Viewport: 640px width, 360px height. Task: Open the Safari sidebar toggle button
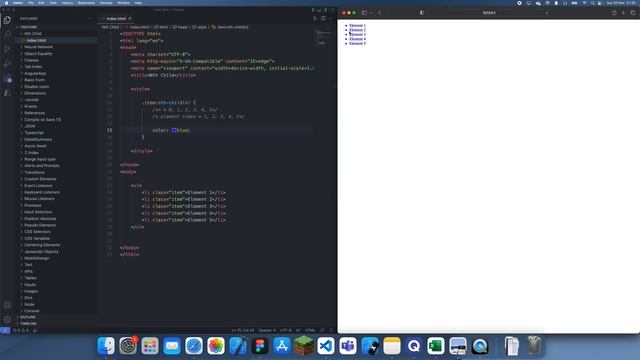364,13
